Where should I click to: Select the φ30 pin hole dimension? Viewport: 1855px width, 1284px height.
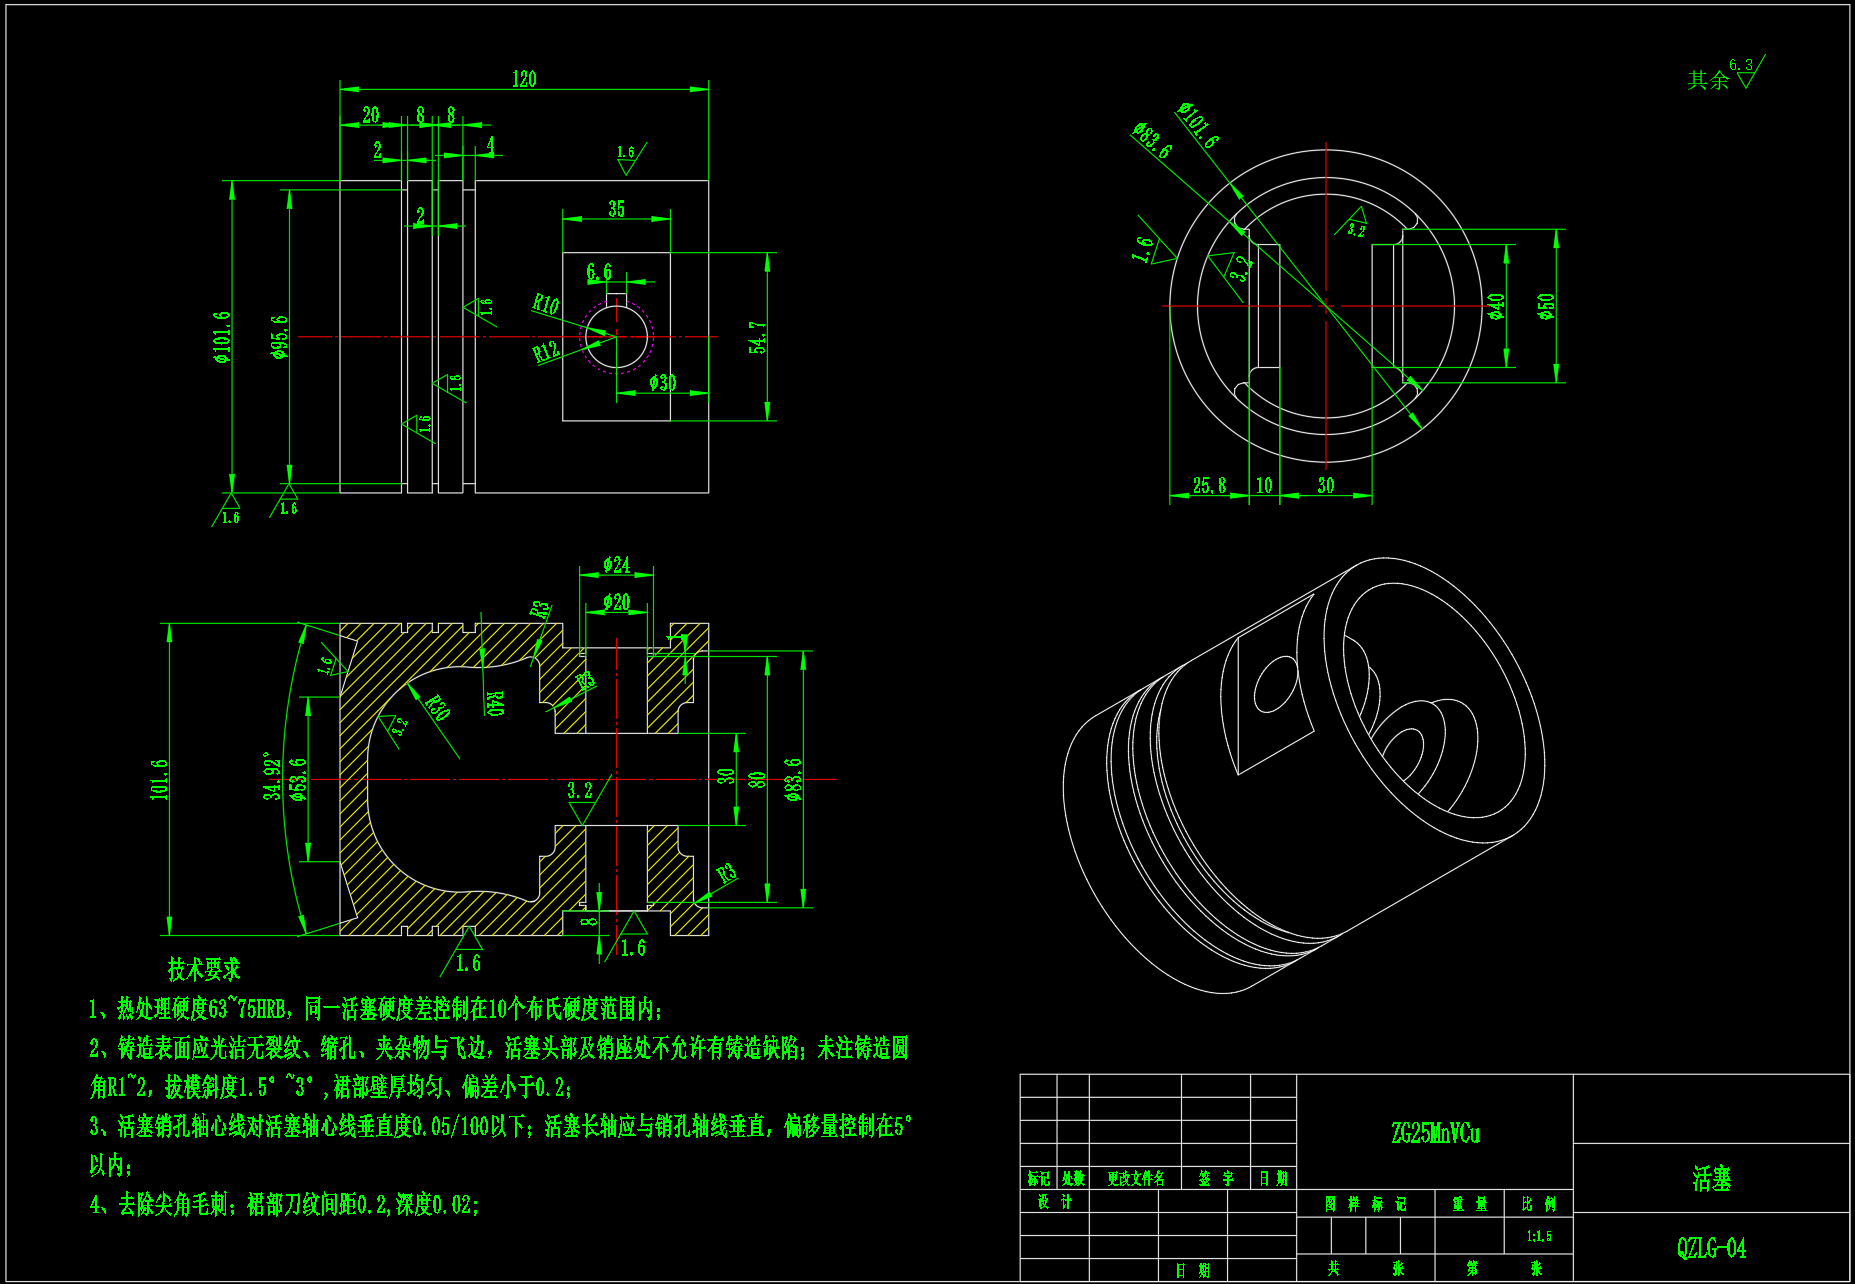662,382
